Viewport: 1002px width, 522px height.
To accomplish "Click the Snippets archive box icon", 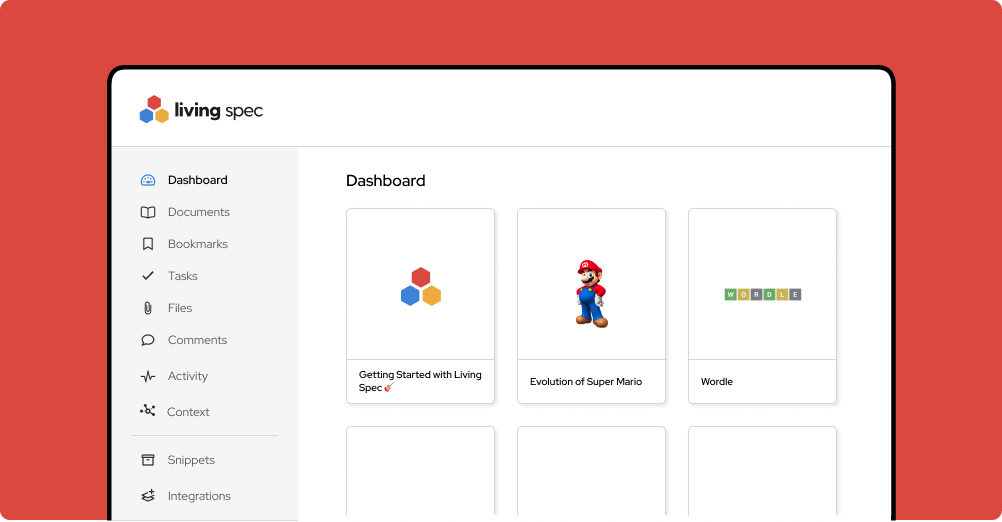I will (x=148, y=460).
